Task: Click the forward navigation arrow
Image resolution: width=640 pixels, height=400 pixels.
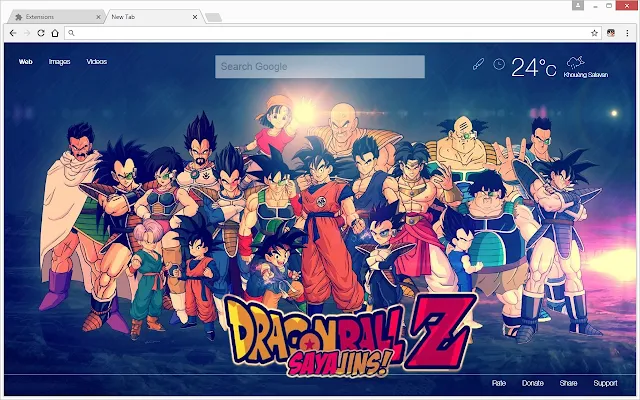Action: (x=27, y=33)
